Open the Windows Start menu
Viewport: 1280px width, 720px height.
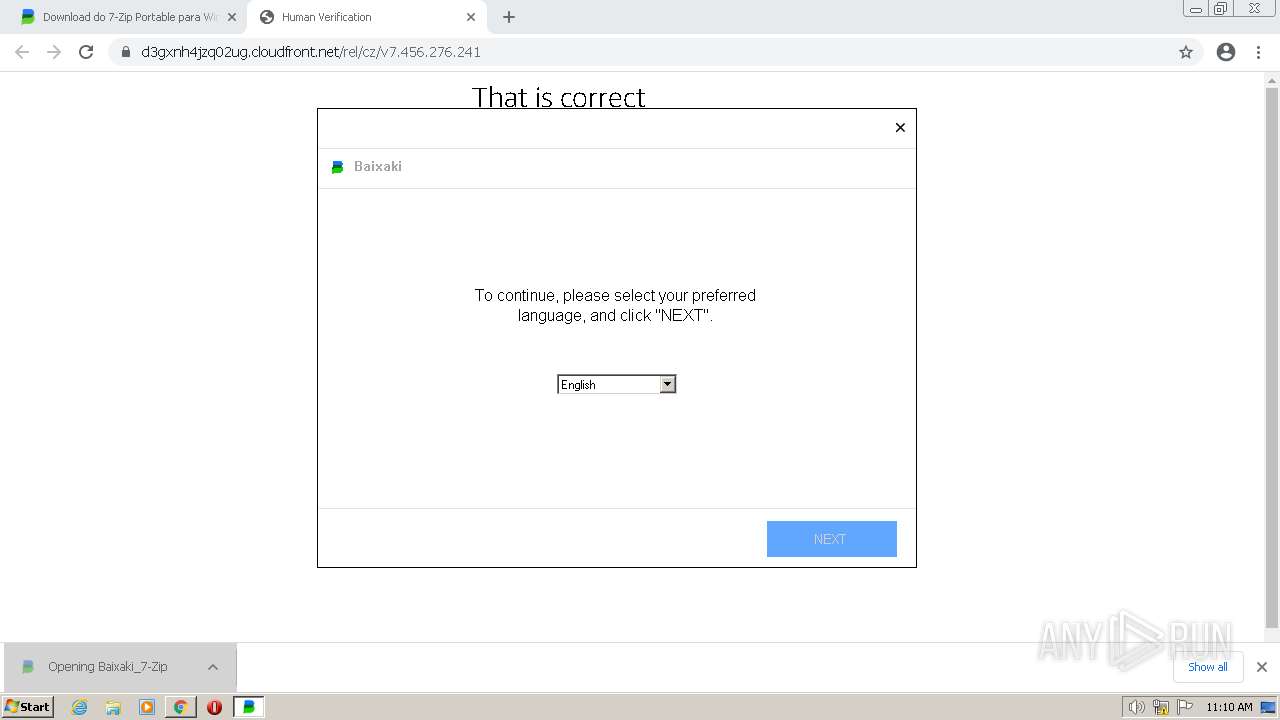point(28,707)
